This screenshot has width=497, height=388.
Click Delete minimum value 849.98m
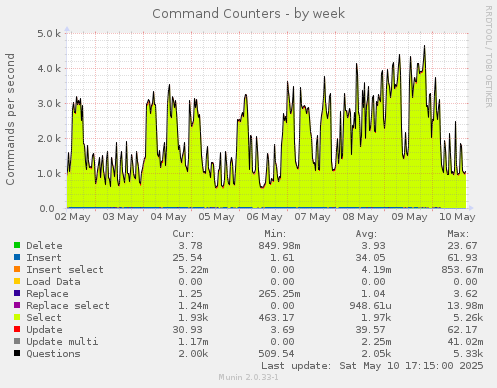(x=279, y=246)
